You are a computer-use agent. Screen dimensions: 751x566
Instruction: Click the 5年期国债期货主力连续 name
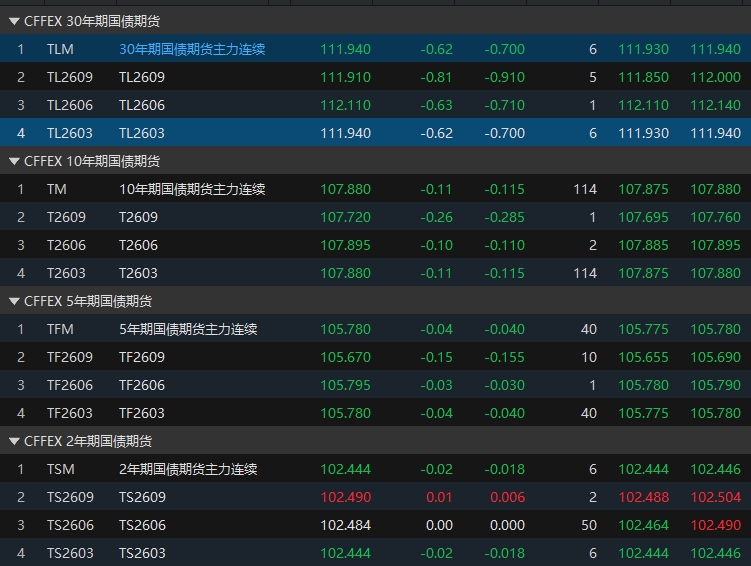(188, 329)
